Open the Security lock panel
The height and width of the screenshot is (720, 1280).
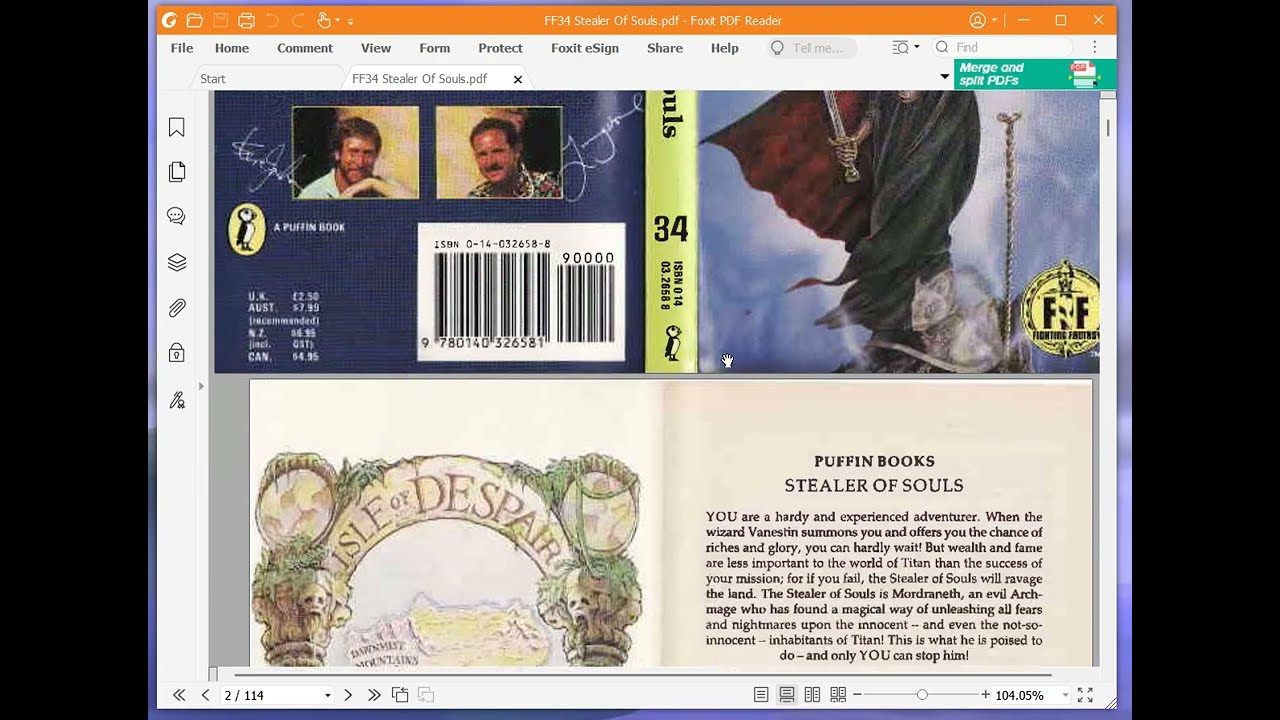click(x=177, y=352)
